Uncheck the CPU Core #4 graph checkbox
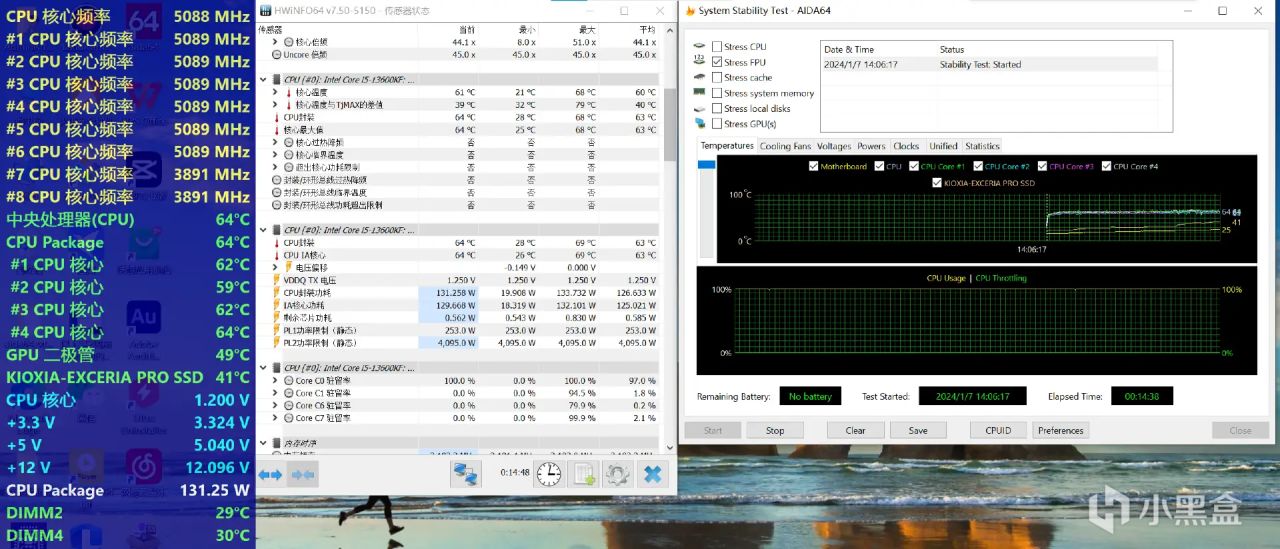 click(x=1106, y=166)
